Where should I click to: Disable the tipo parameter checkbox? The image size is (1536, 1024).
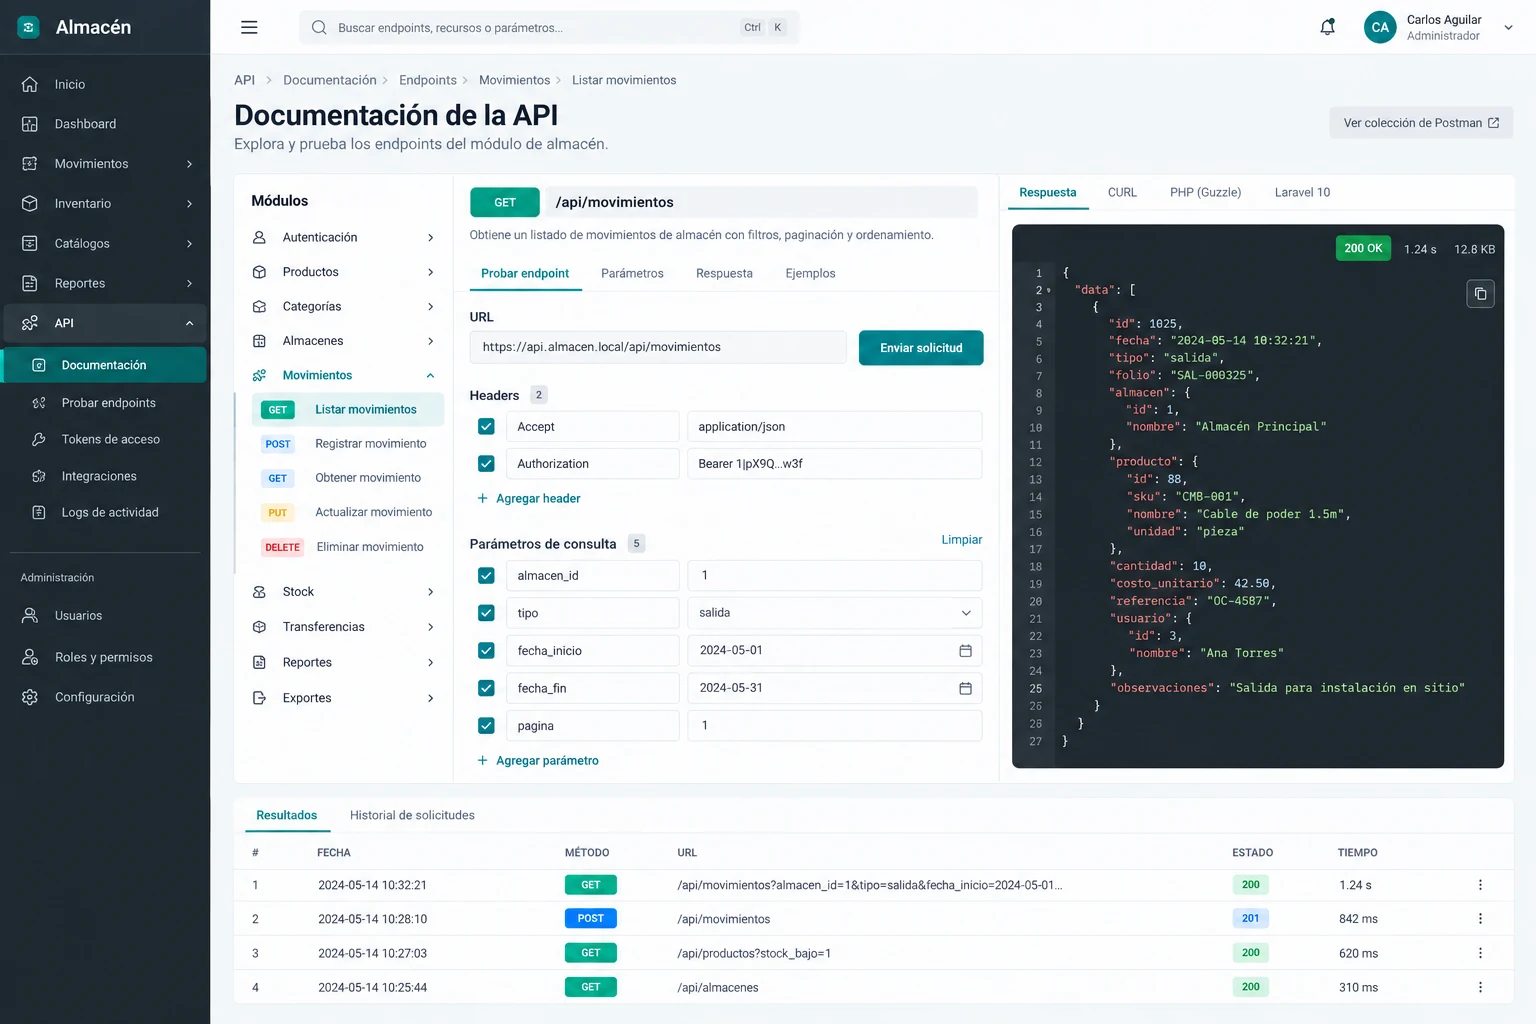[486, 613]
